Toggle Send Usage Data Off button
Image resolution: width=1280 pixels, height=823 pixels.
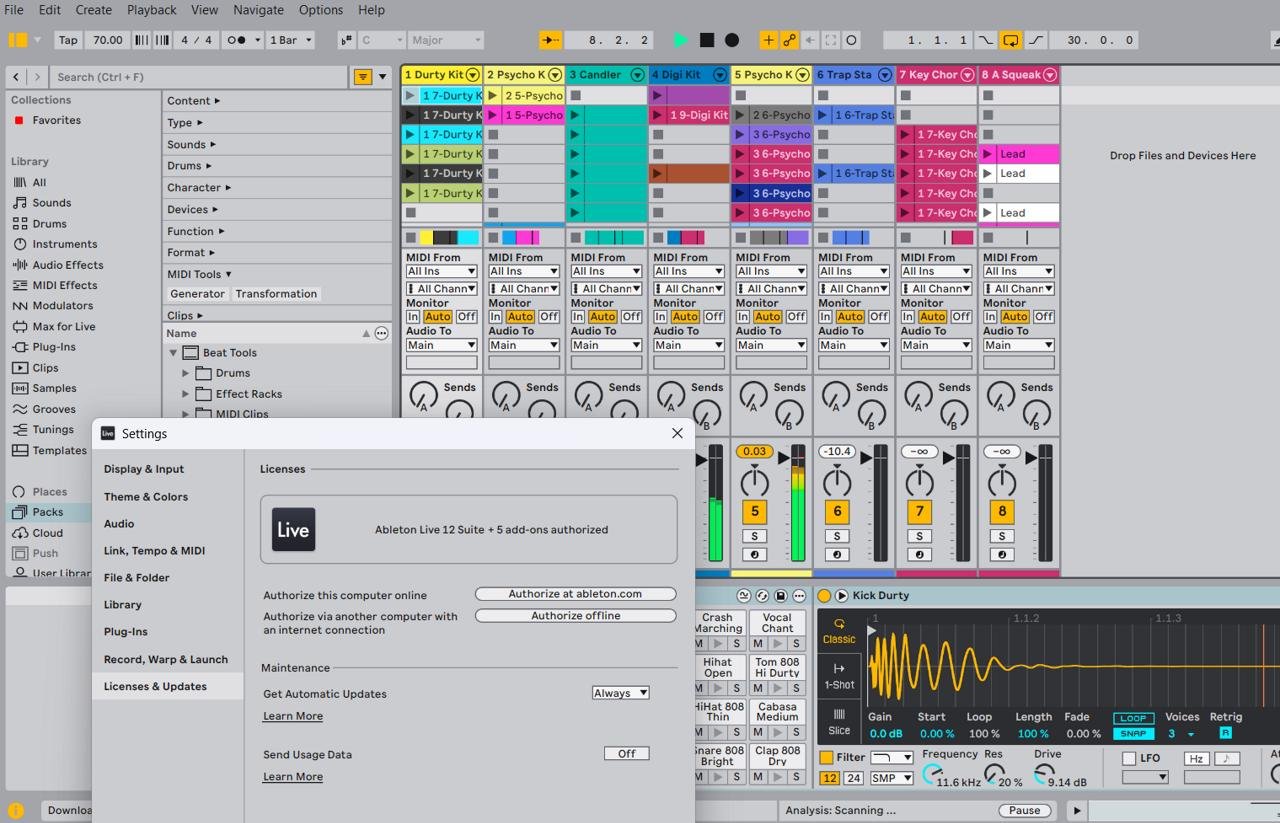(x=627, y=754)
